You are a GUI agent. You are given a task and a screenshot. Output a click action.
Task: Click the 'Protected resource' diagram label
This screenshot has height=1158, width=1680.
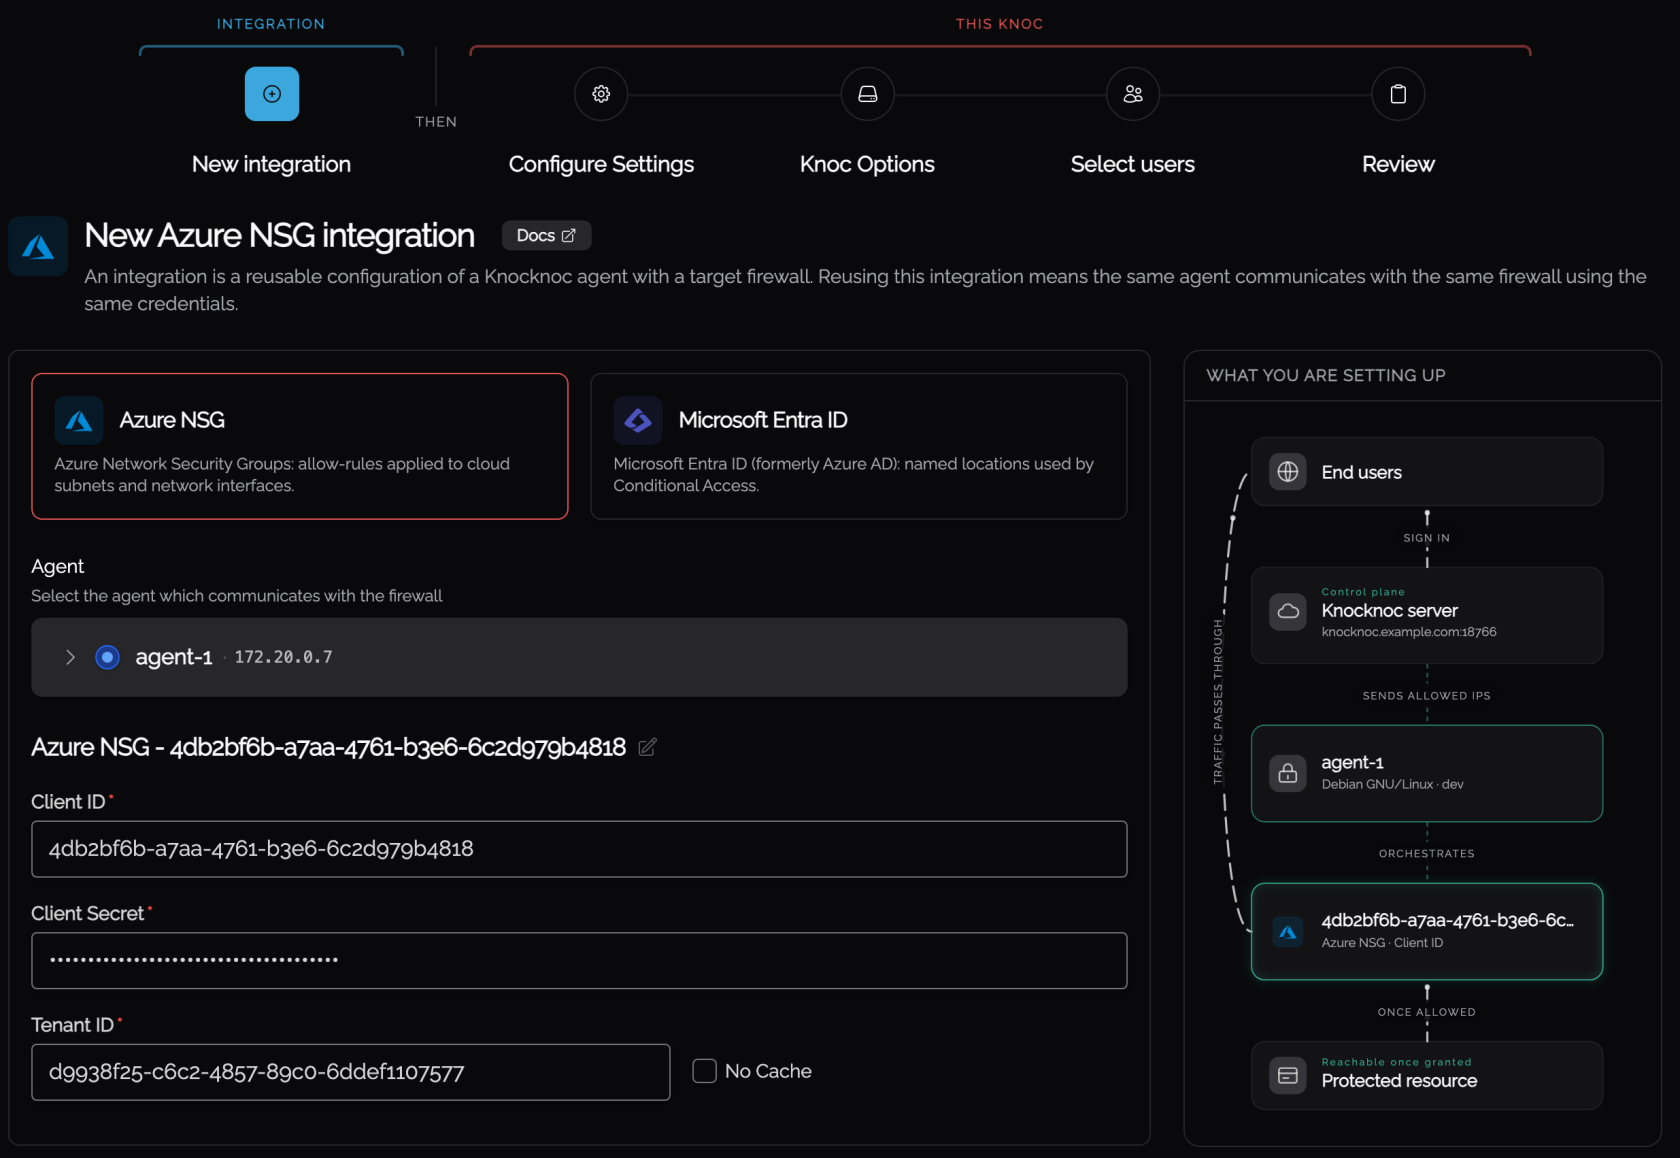1399,1081
